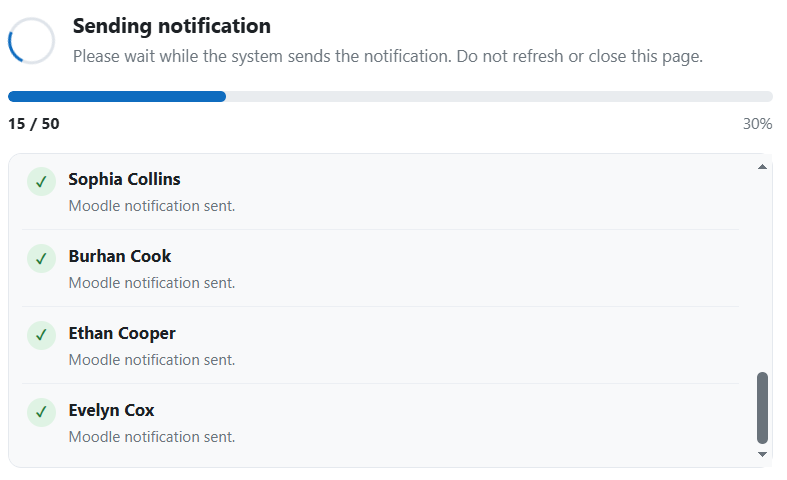The image size is (787, 480).
Task: Click the scroll up arrow of the list
Action: click(x=762, y=167)
